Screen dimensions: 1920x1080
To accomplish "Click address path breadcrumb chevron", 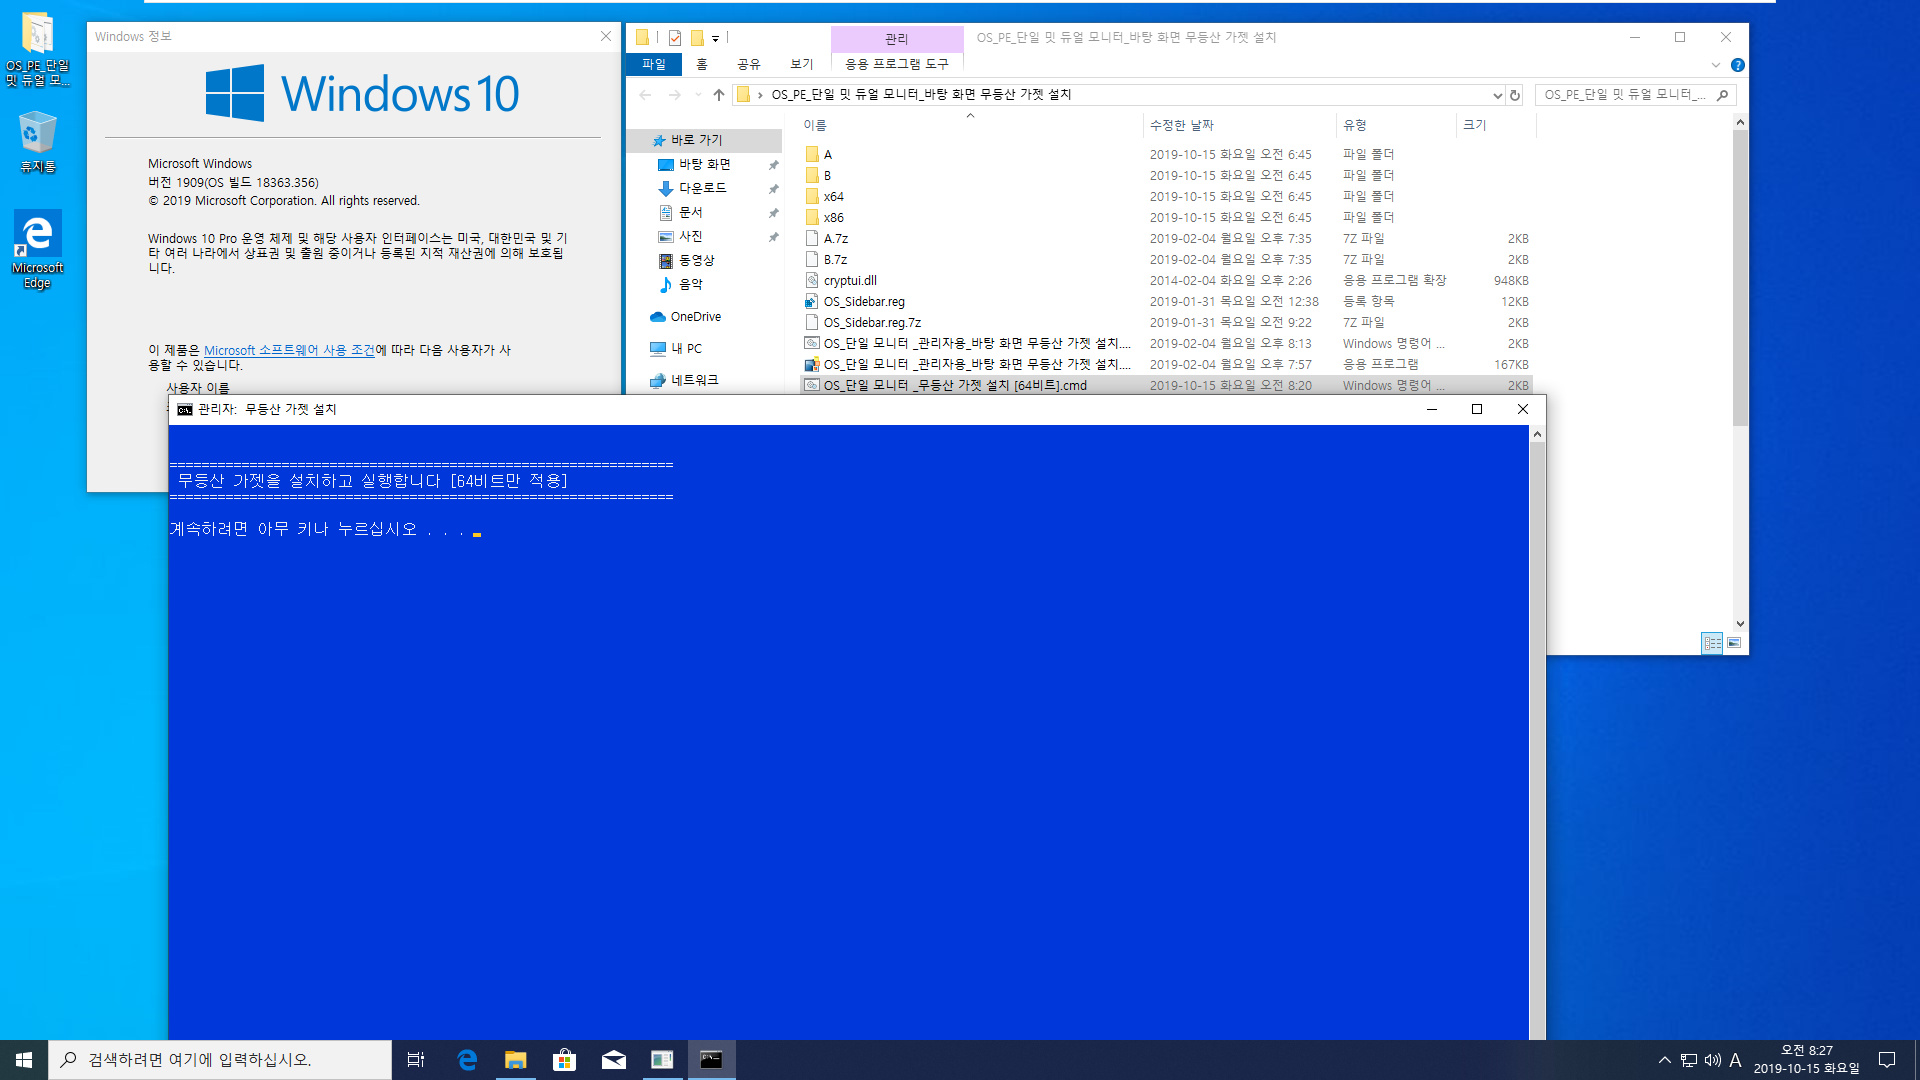I will (760, 95).
